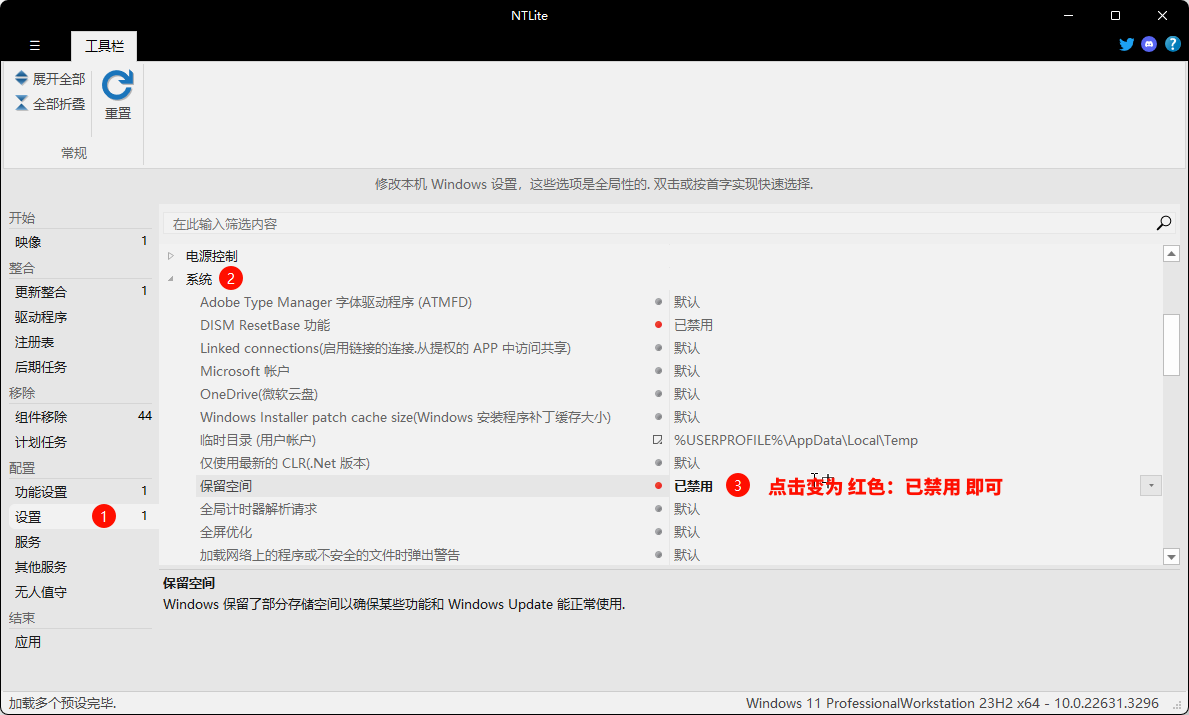Toggle the 全屏优化 status dot

[x=658, y=532]
